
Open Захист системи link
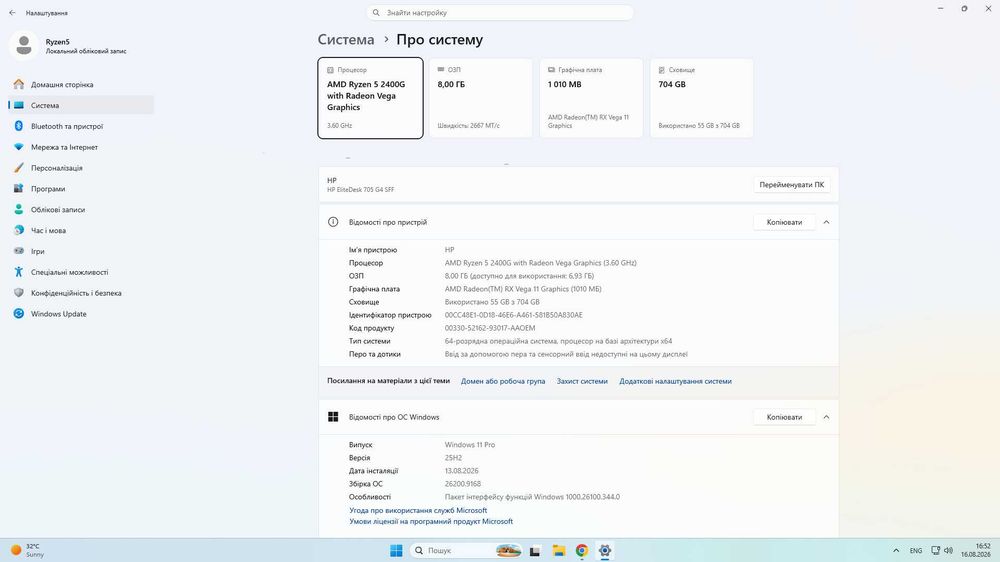pos(582,381)
